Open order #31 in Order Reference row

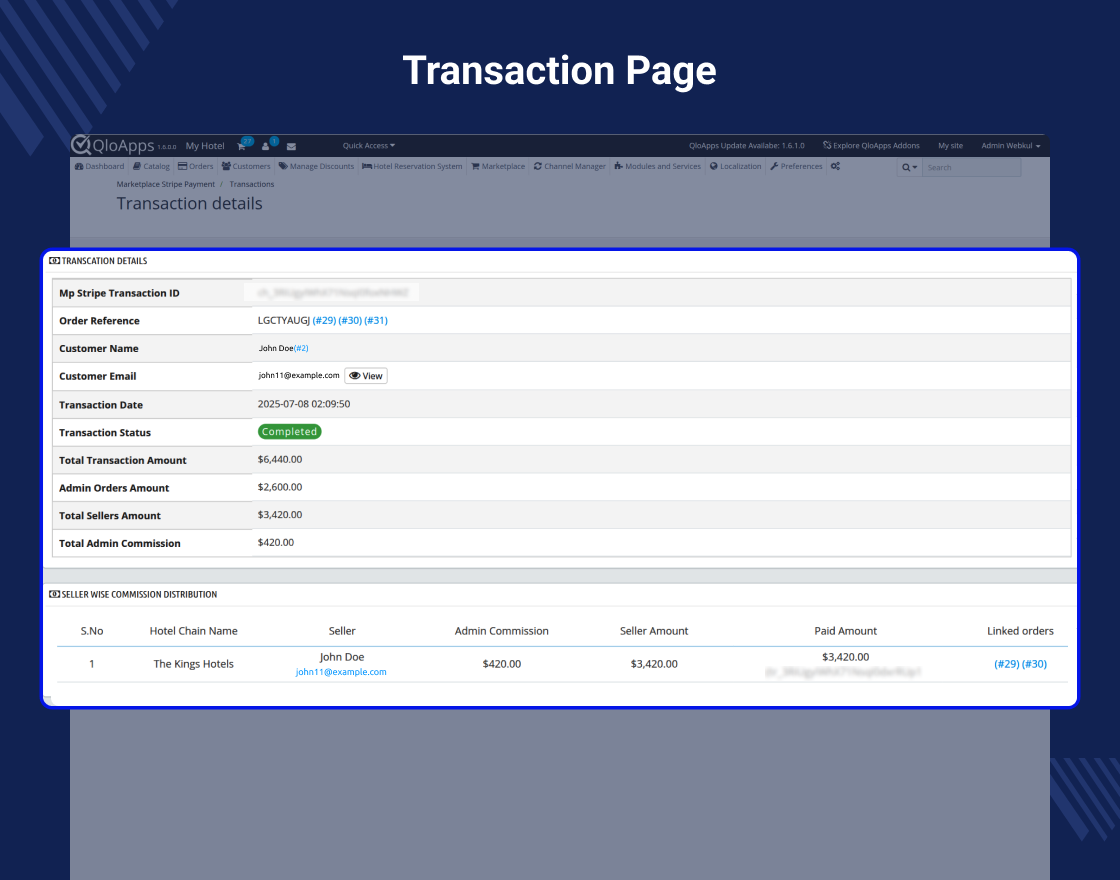[376, 321]
